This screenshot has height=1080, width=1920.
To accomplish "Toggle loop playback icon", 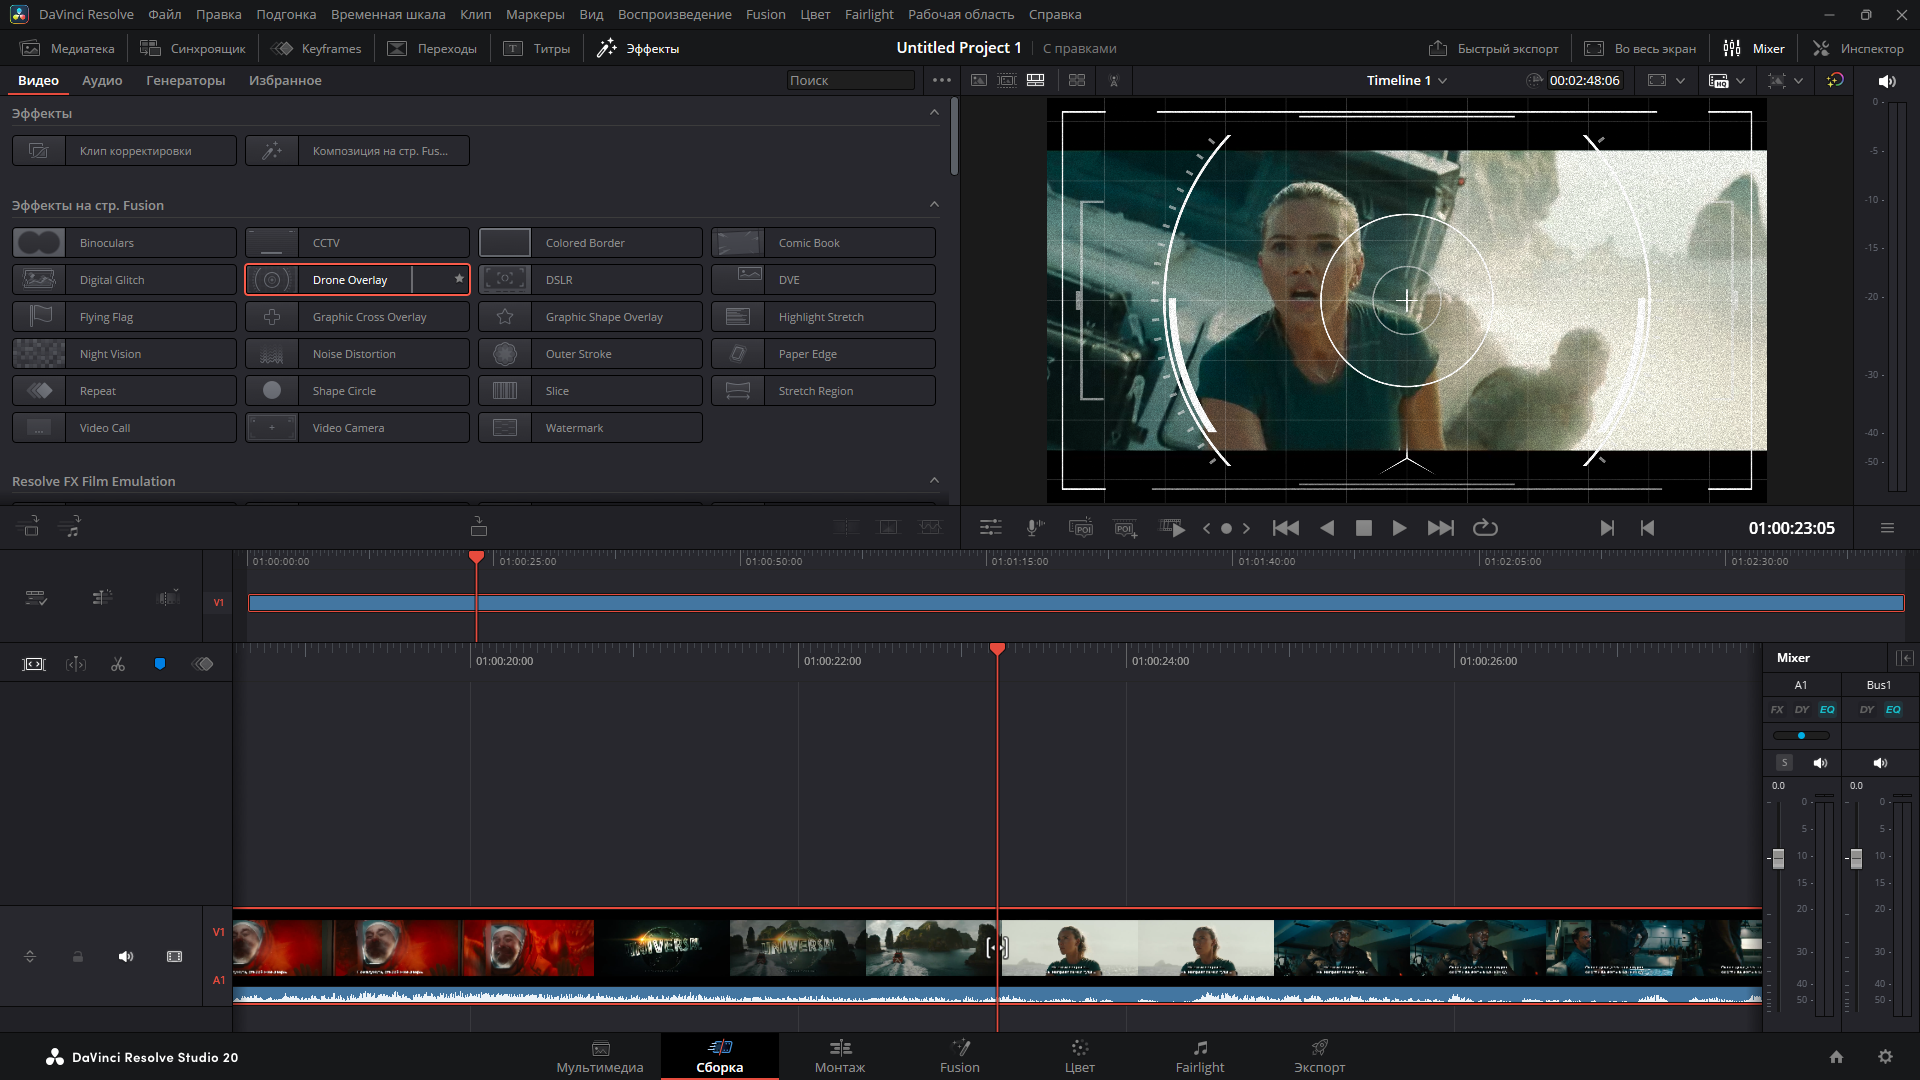I will 1485,528.
